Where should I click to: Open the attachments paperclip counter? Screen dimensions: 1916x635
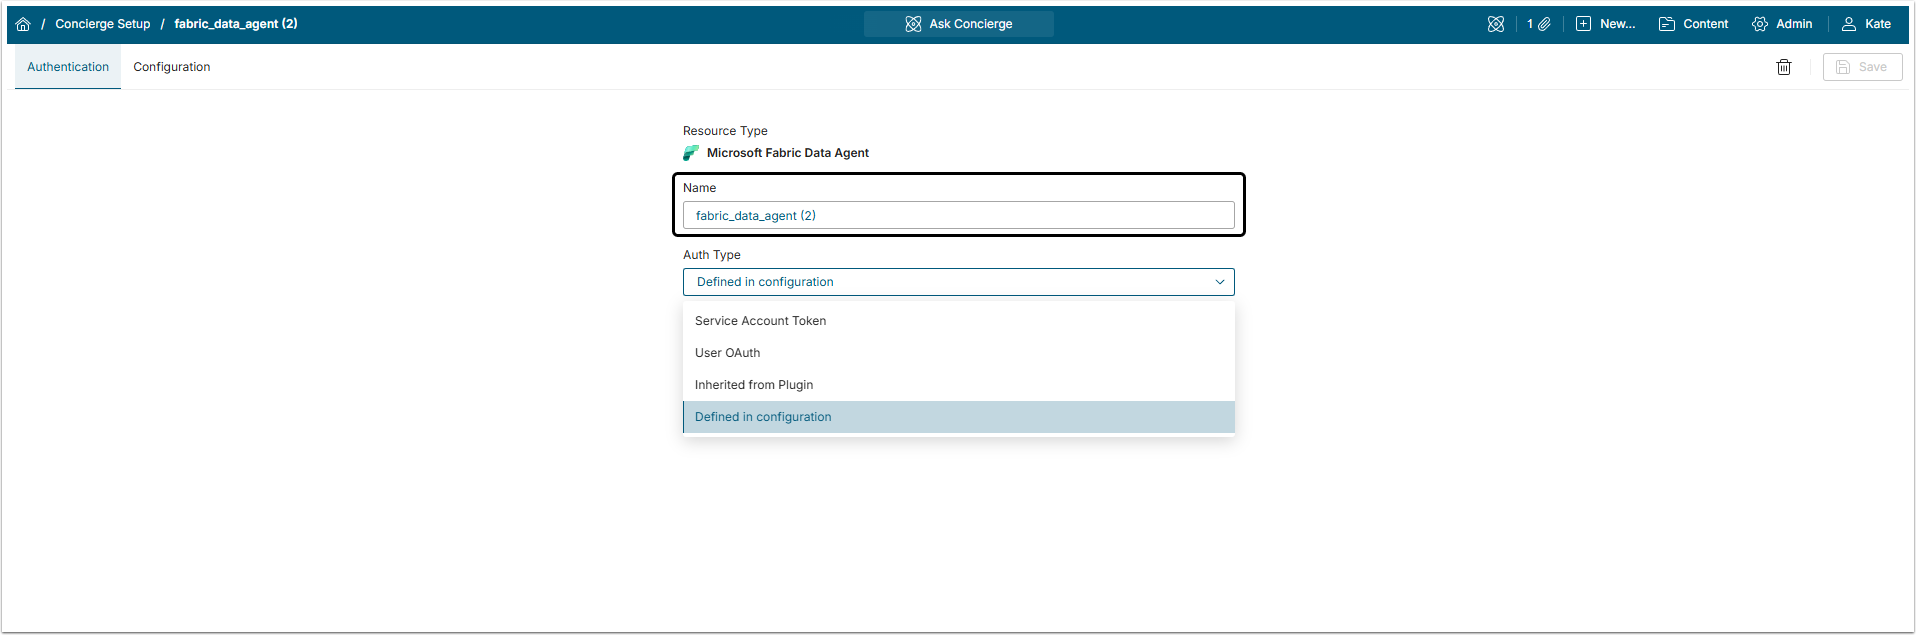point(1538,24)
